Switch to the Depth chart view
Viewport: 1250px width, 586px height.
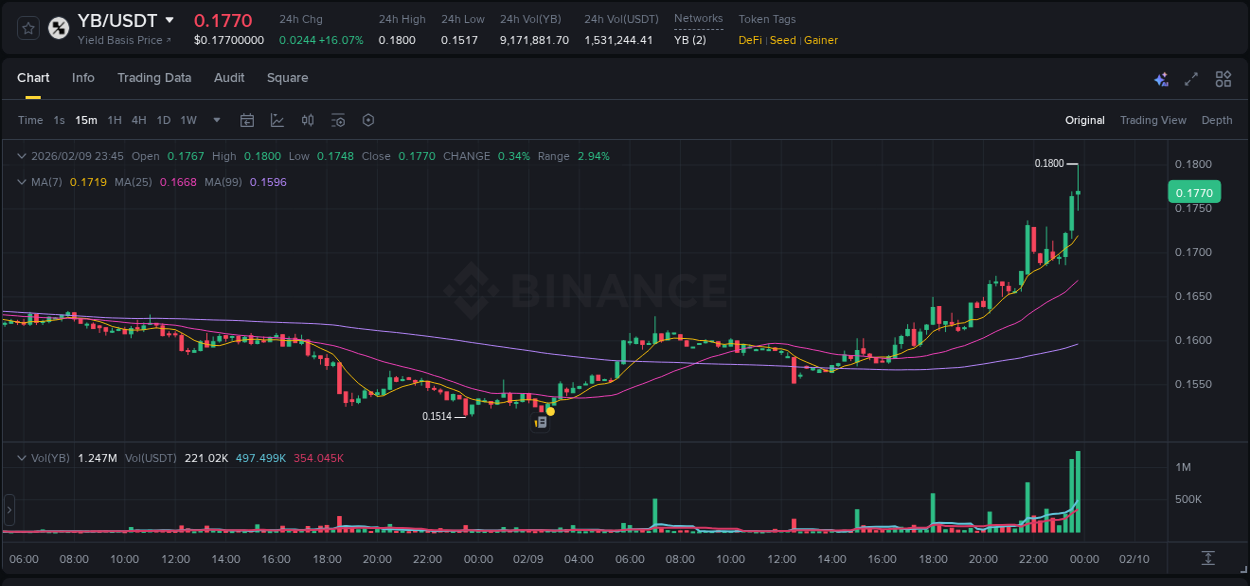(x=1217, y=120)
